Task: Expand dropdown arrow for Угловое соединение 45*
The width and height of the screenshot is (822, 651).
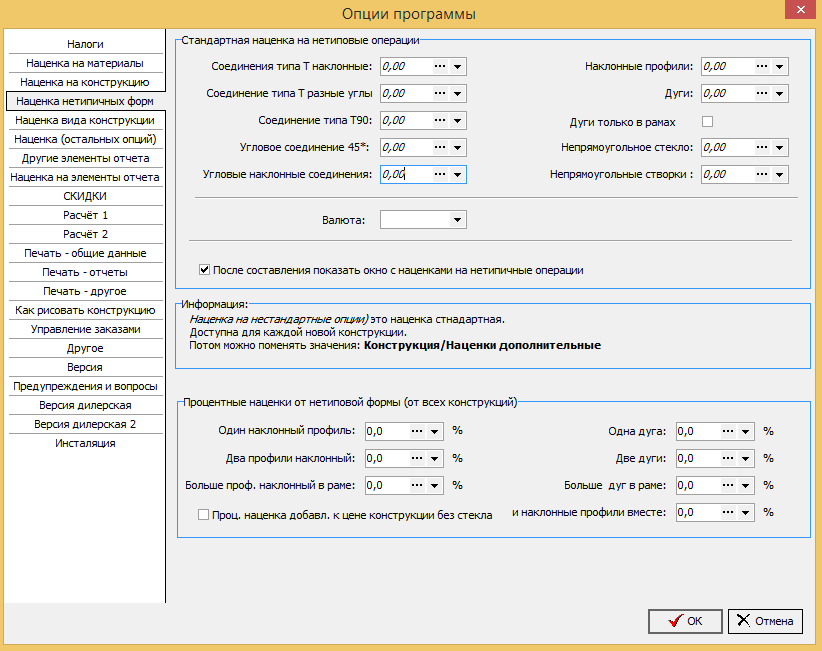Action: pos(457,148)
